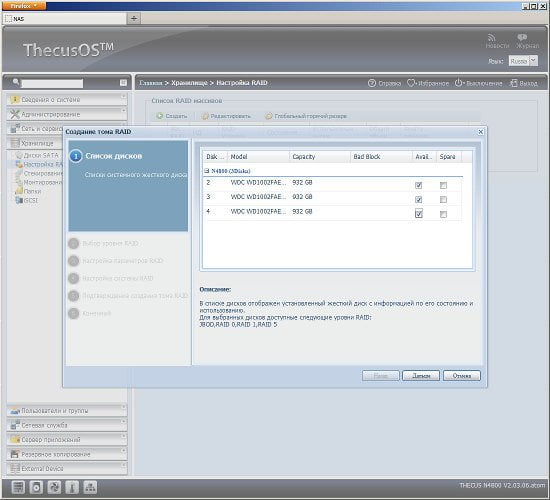The width and height of the screenshot is (550, 500).
Task: Click the Избранное favorites icon
Action: [x=411, y=83]
